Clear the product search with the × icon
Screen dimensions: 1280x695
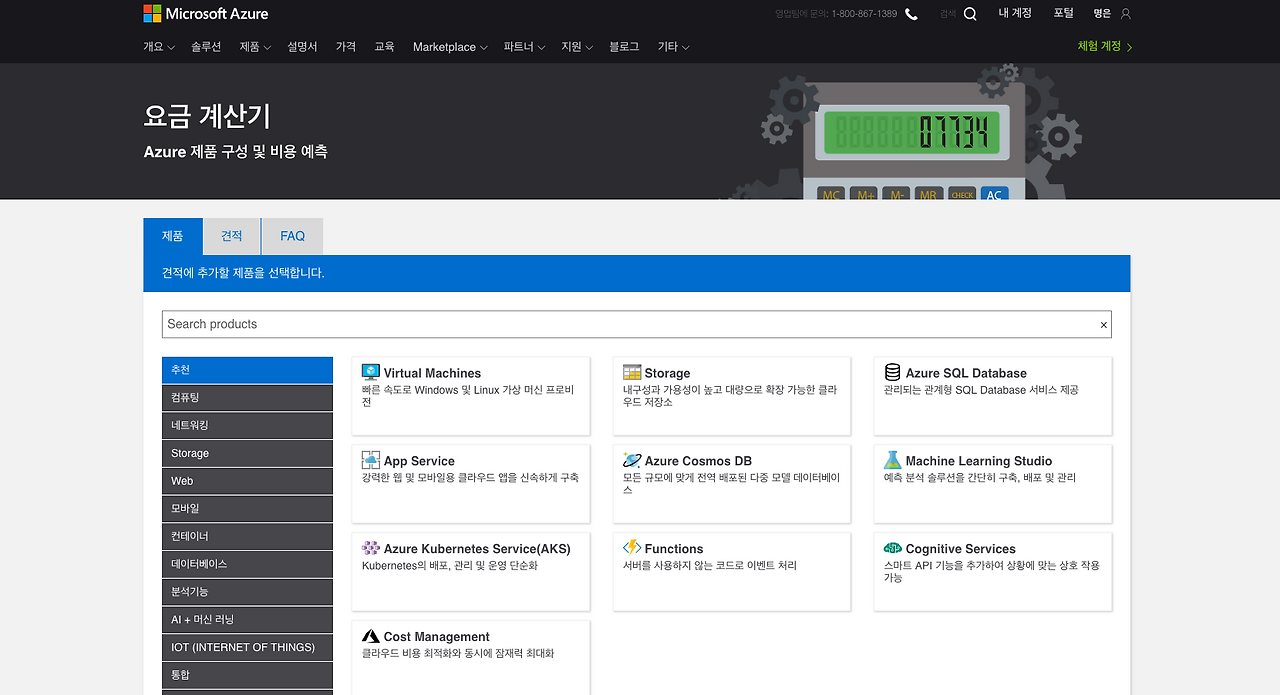click(1104, 325)
